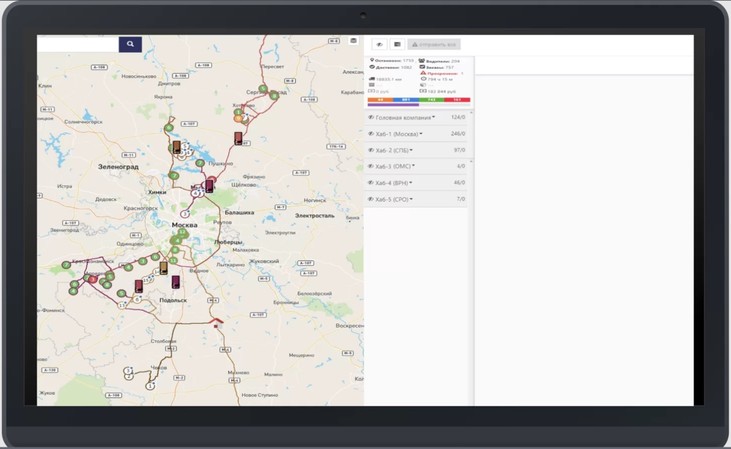Image resolution: width=731 pixels, height=449 pixels.
Task: Click the Электросталь label on the map
Action: 315,216
